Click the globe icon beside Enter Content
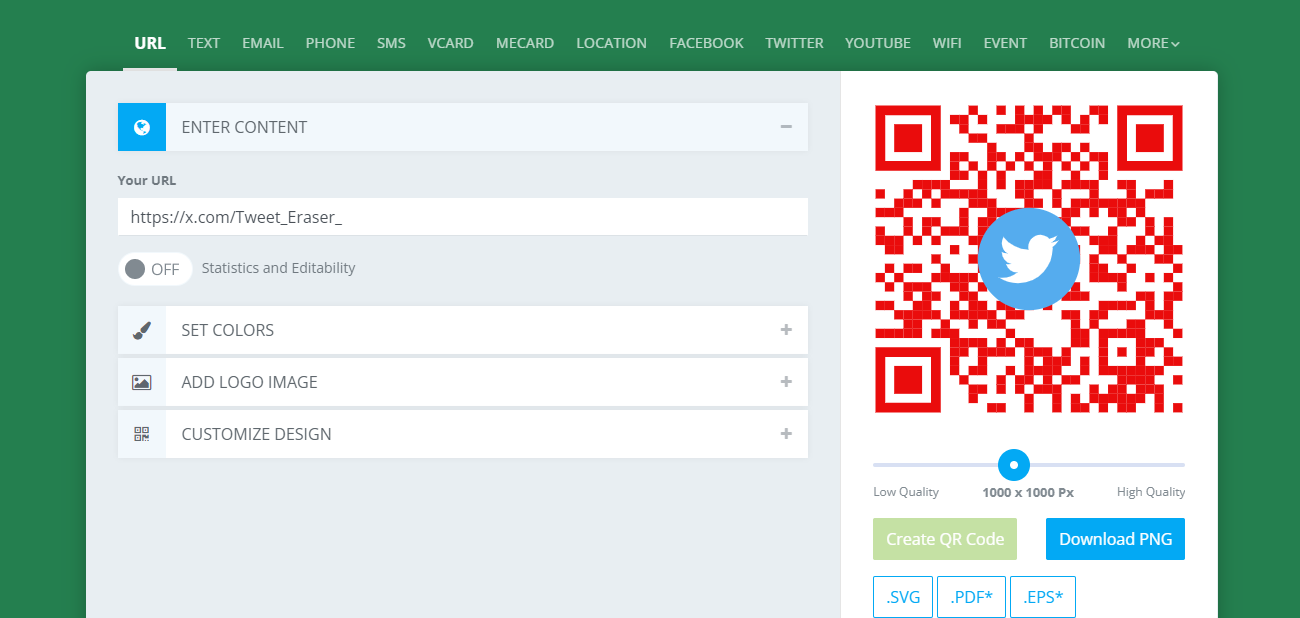This screenshot has height=618, width=1300. [x=142, y=127]
